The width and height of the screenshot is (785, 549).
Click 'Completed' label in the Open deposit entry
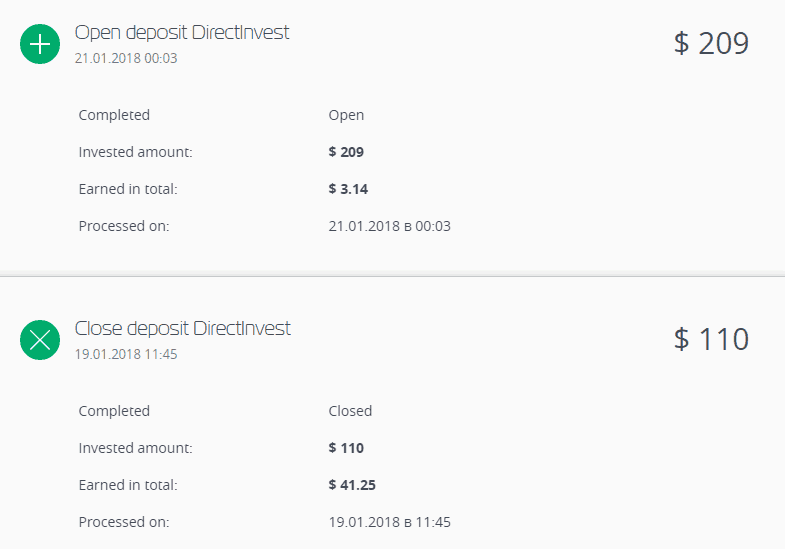[x=114, y=115]
